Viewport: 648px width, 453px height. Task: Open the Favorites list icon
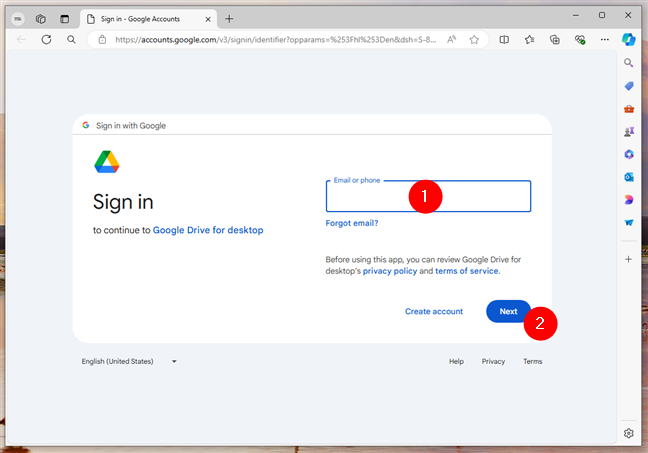[529, 40]
